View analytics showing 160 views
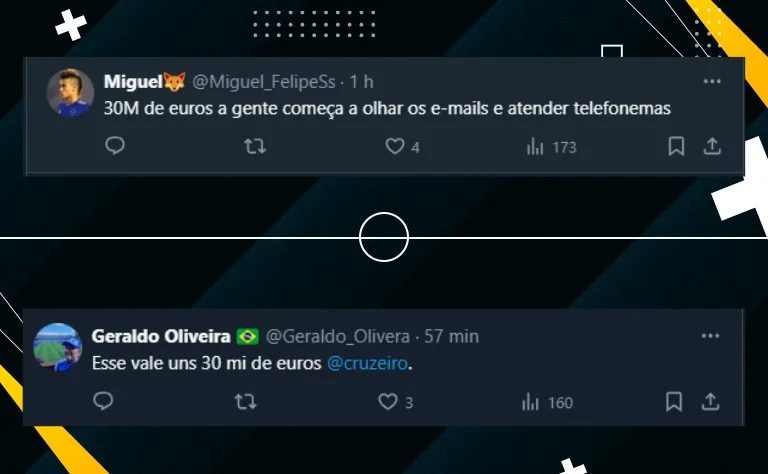This screenshot has height=474, width=768. coord(547,403)
